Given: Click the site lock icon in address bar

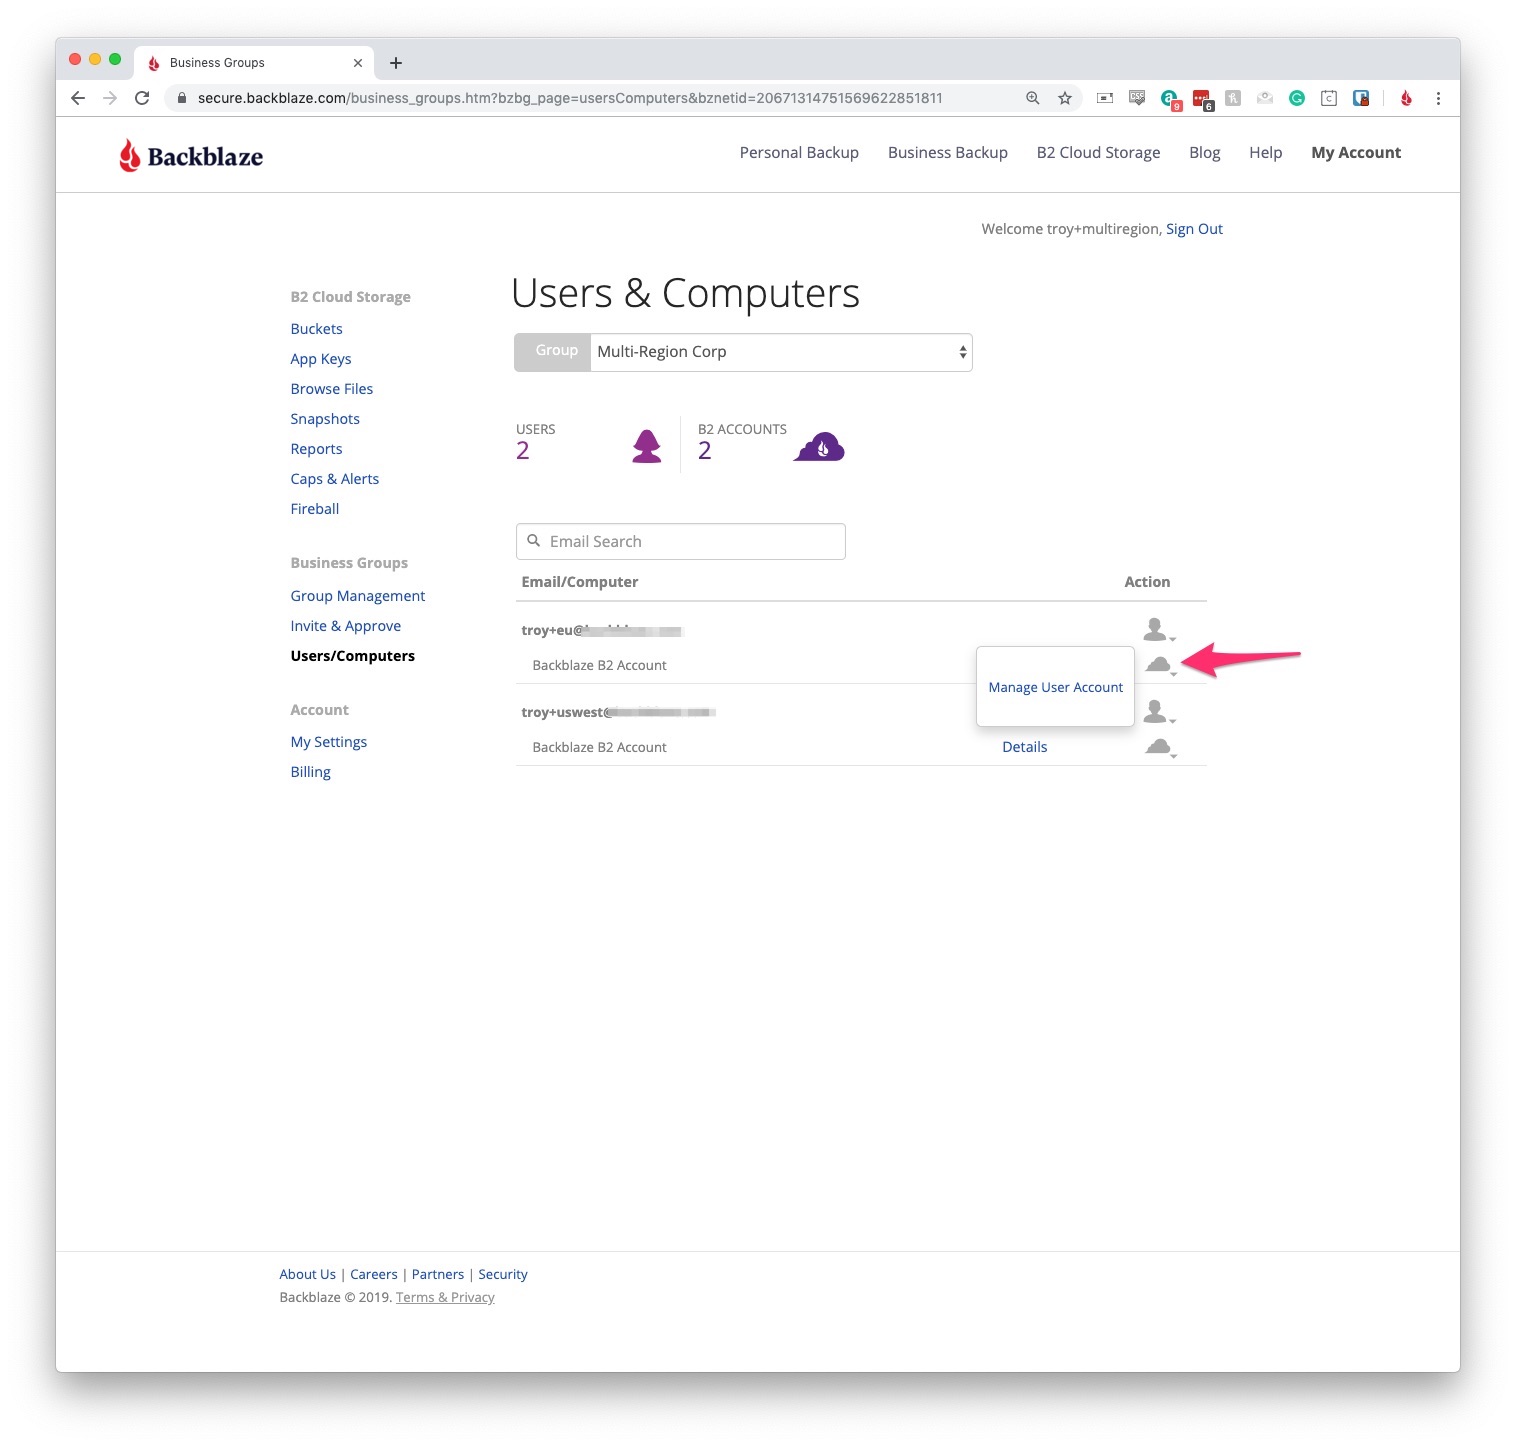Looking at the screenshot, I should 181,98.
